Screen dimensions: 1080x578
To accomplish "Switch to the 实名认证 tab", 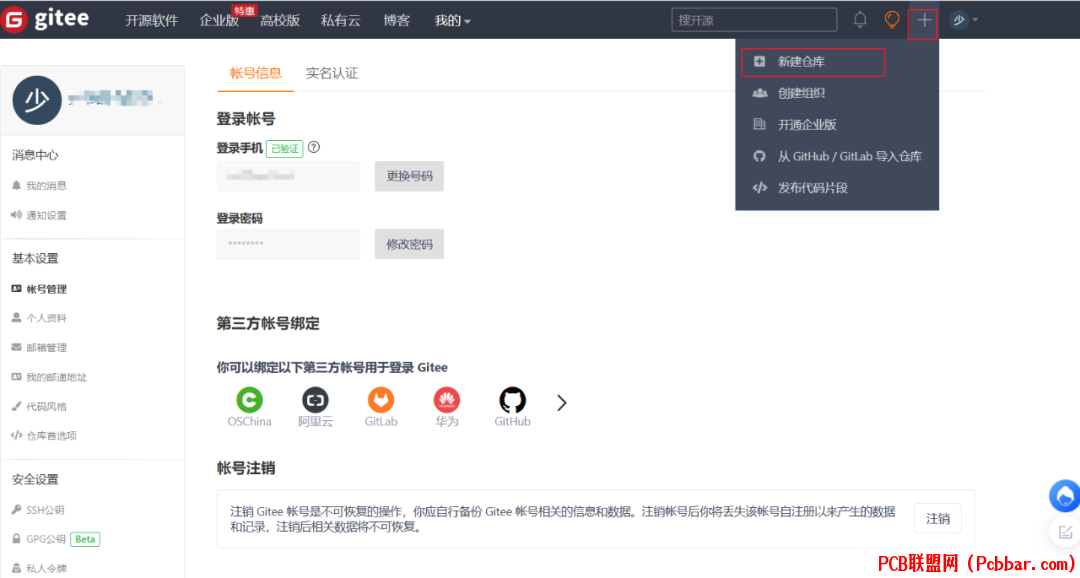I will click(332, 74).
